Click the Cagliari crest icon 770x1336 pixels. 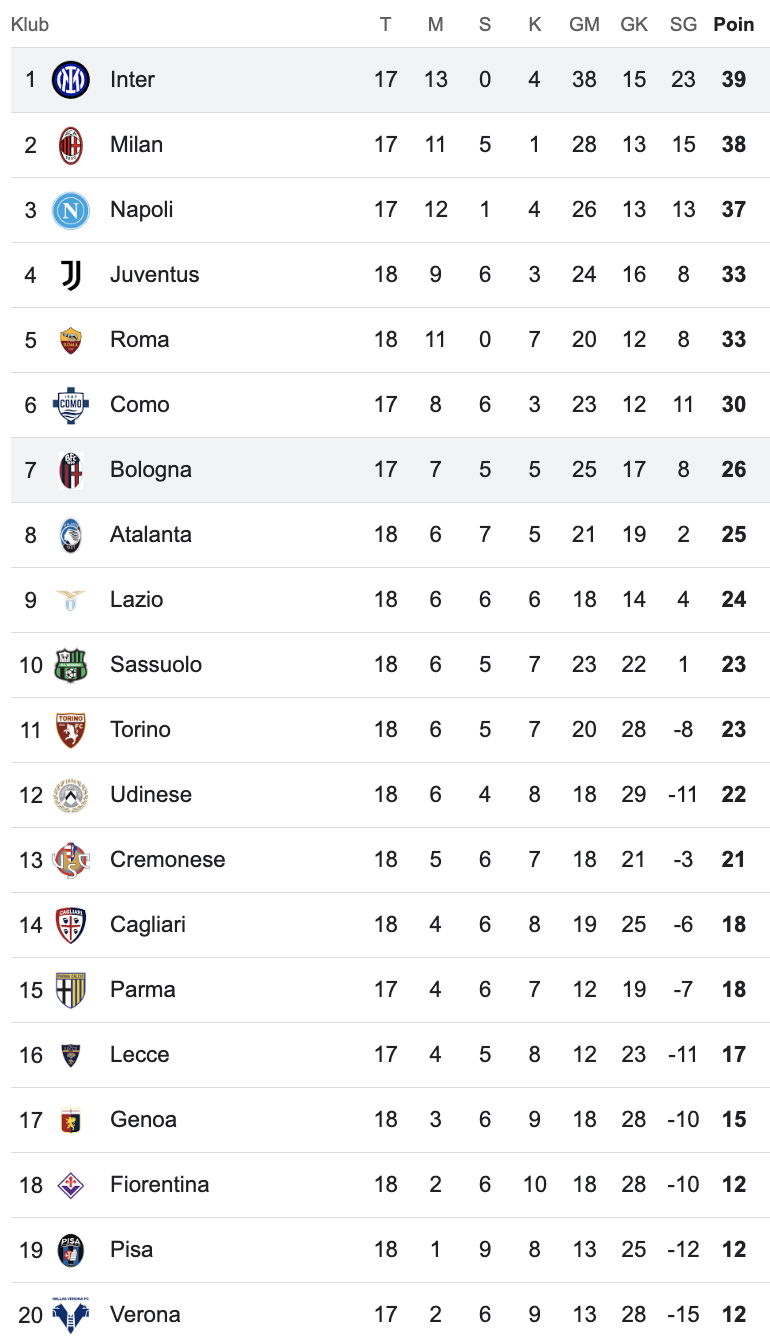(x=71, y=925)
